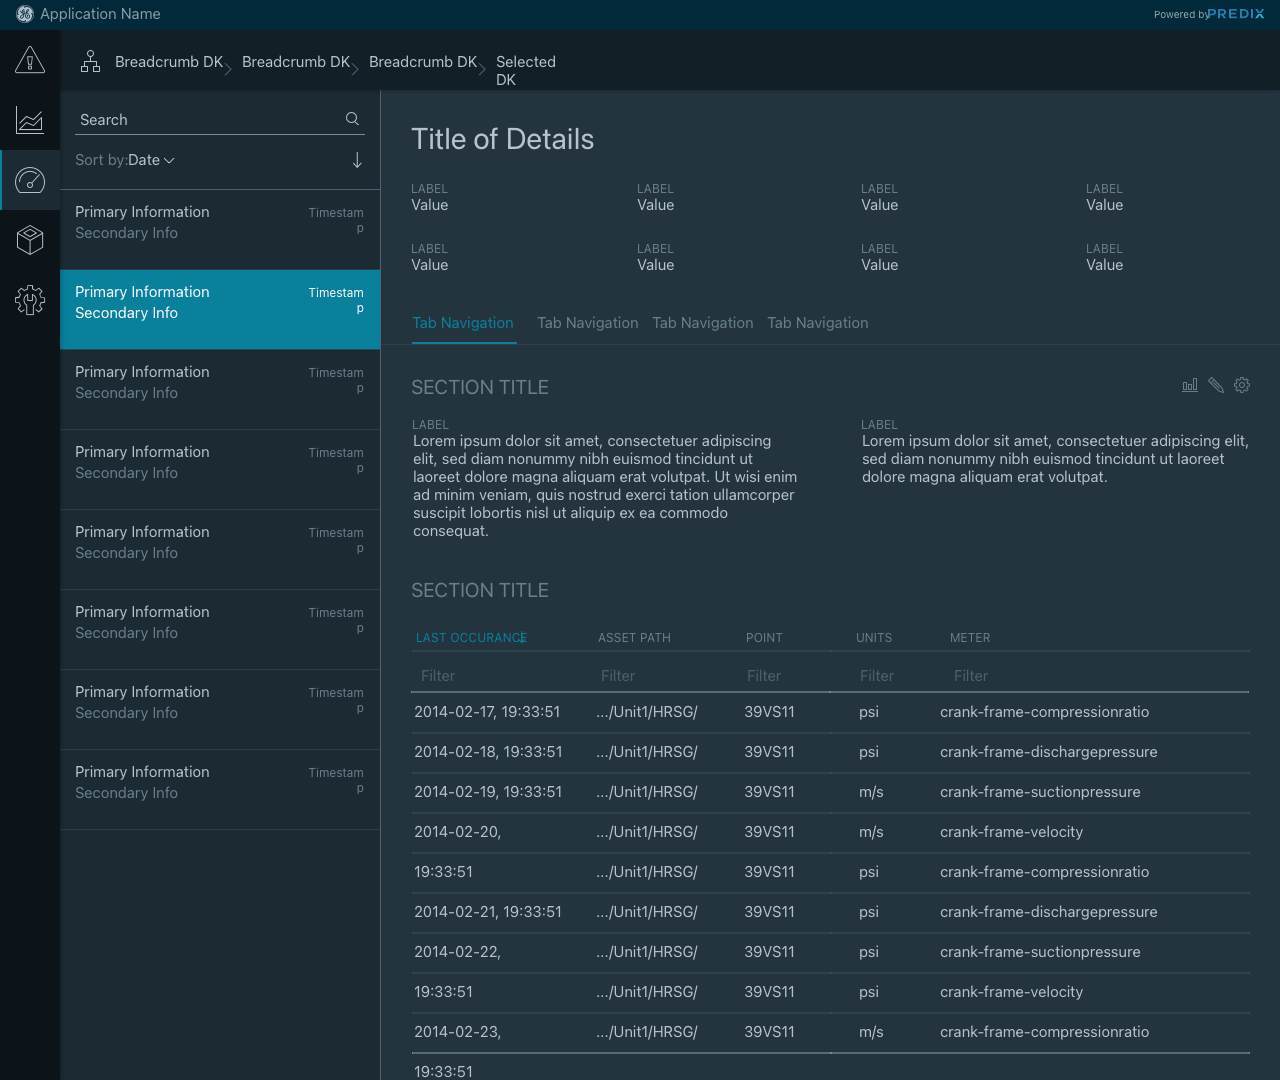Viewport: 1280px width, 1080px height.
Task: Open the gear wrench settings sidebar icon
Action: 30,300
